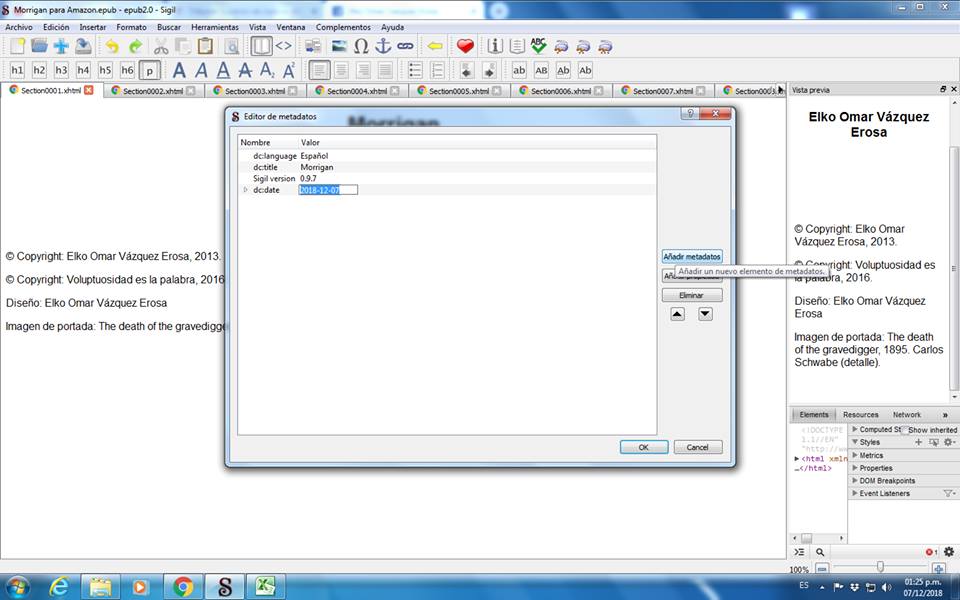960x600 pixels.
Task: Expand the Event Listeners section
Action: point(855,493)
